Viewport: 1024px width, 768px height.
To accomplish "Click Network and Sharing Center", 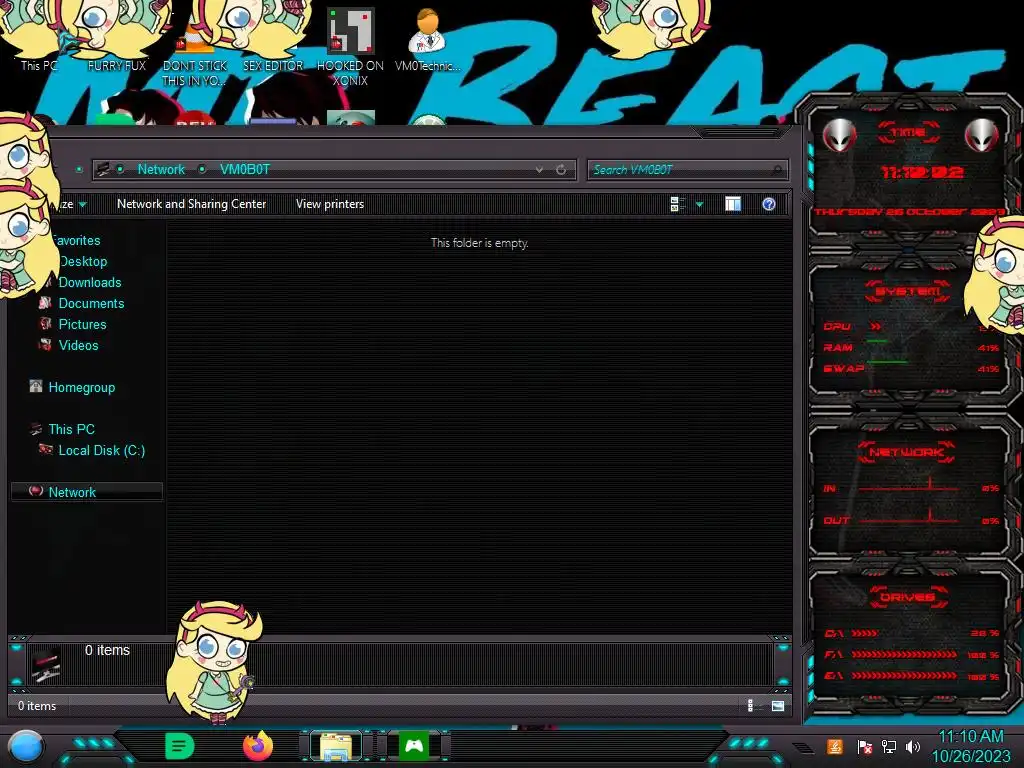I will click(x=191, y=204).
